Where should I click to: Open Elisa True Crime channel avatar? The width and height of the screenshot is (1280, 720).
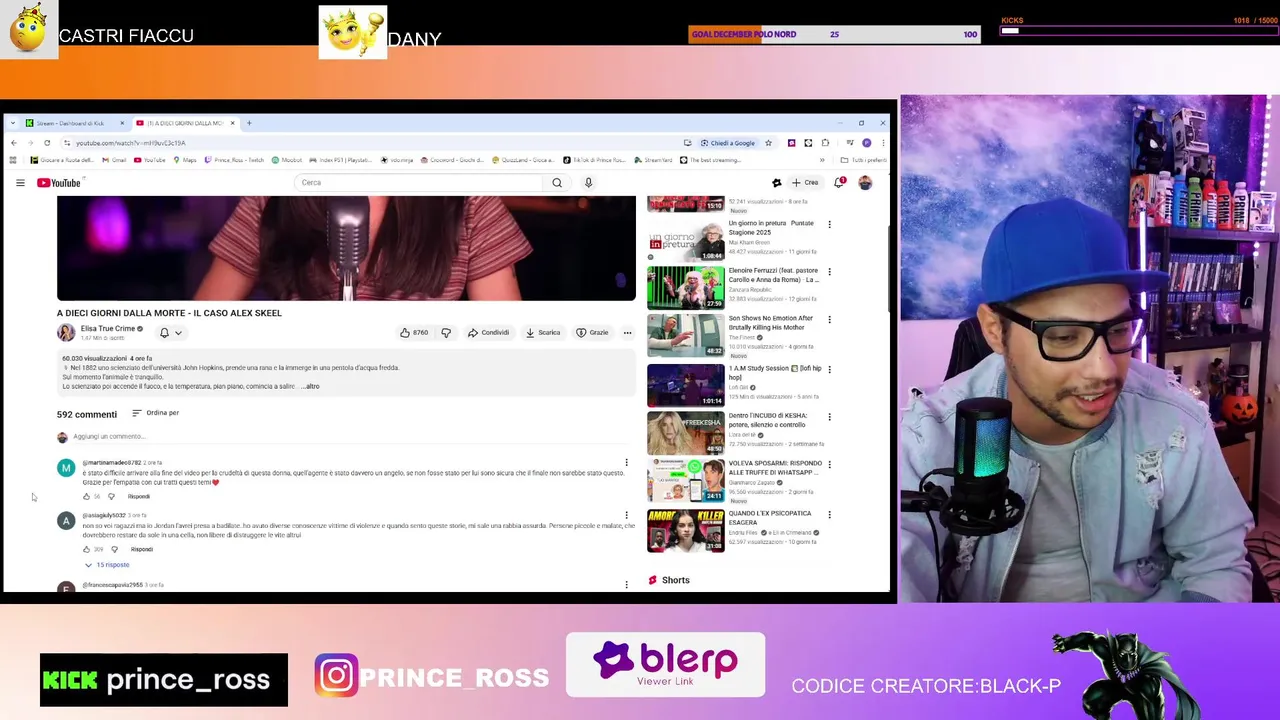(66, 332)
